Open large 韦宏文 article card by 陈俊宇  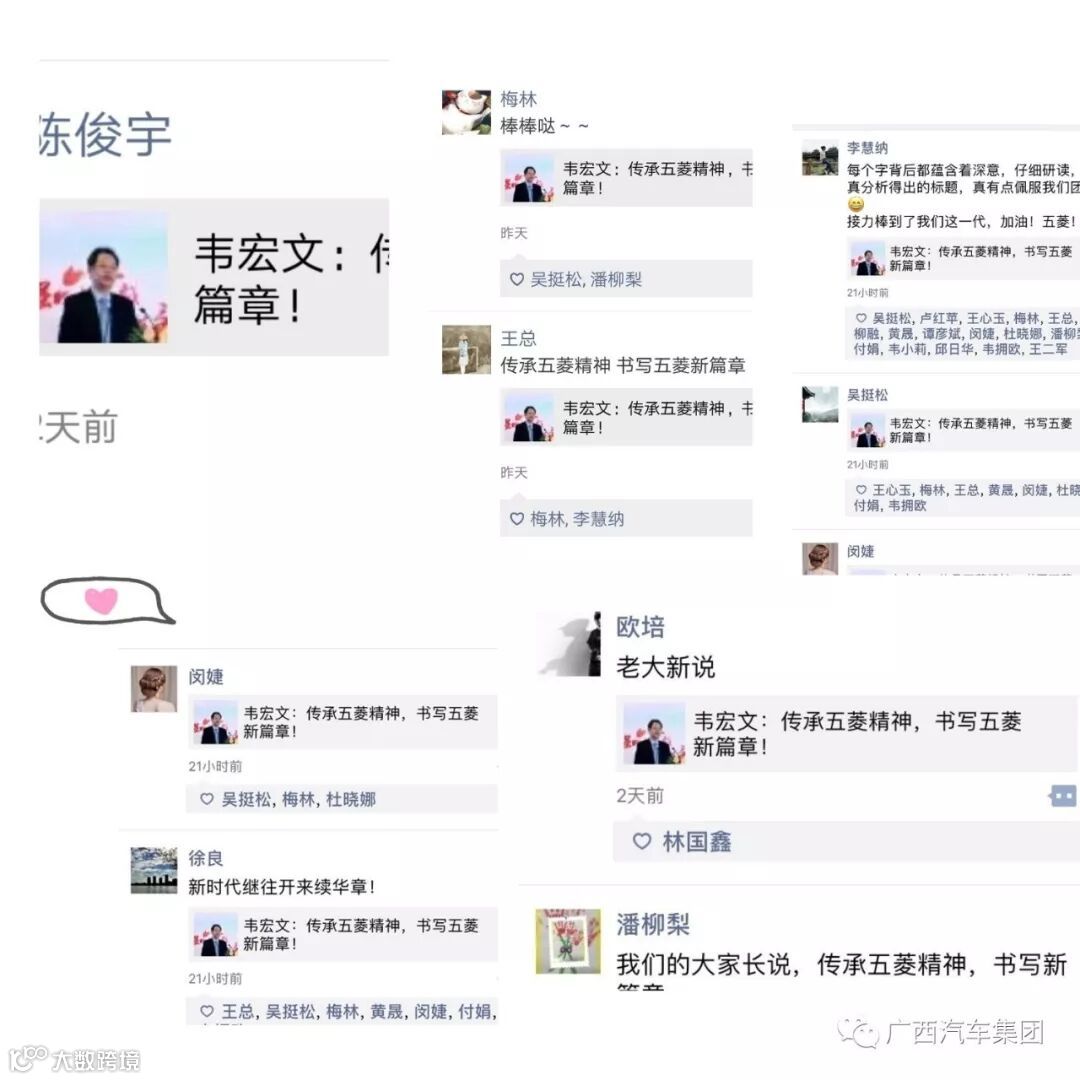tap(214, 277)
